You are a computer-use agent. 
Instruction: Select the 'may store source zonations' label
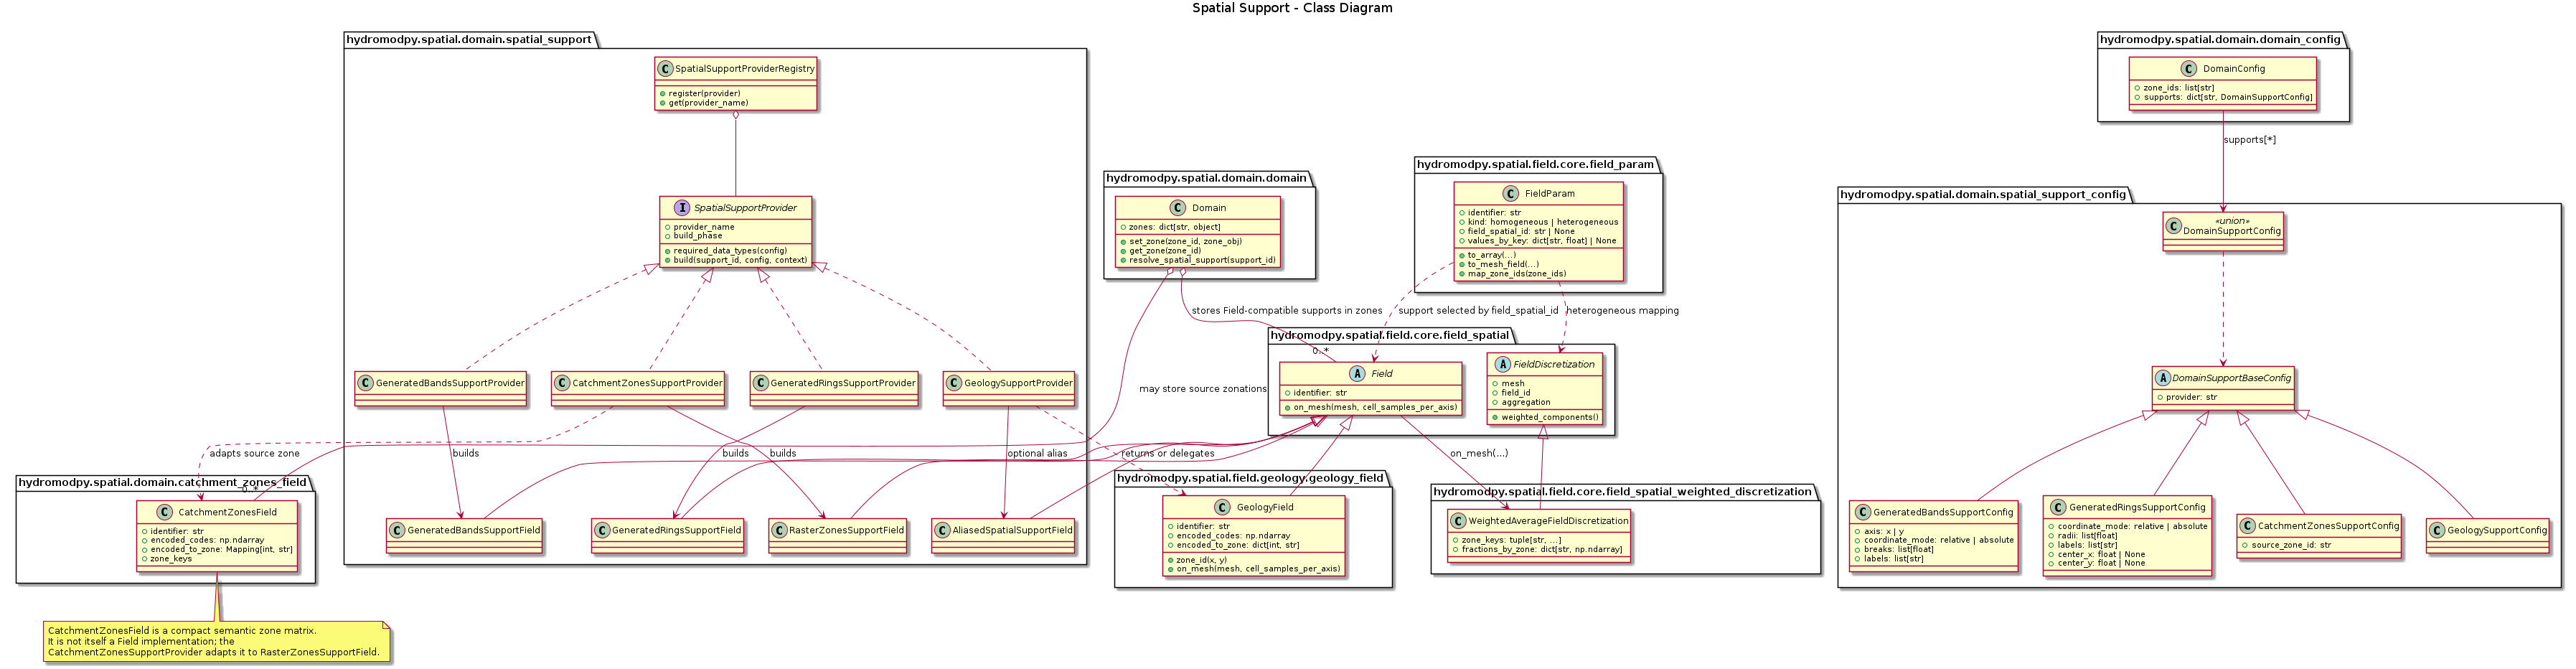(x=1203, y=389)
